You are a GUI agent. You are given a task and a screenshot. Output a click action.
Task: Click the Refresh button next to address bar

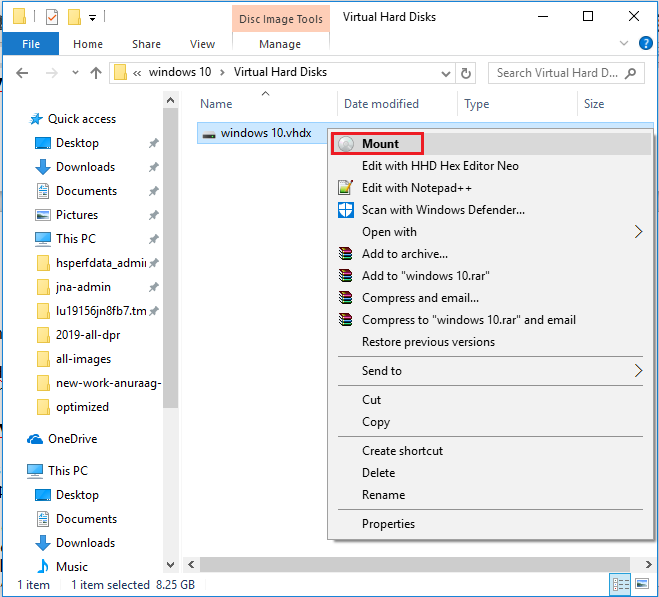[x=466, y=73]
